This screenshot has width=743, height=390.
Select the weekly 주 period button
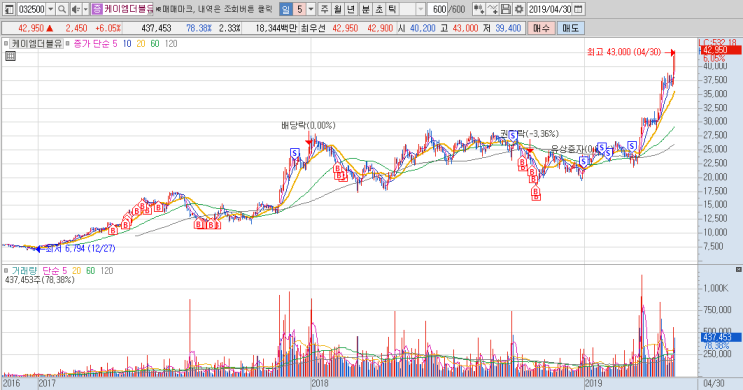325,9
